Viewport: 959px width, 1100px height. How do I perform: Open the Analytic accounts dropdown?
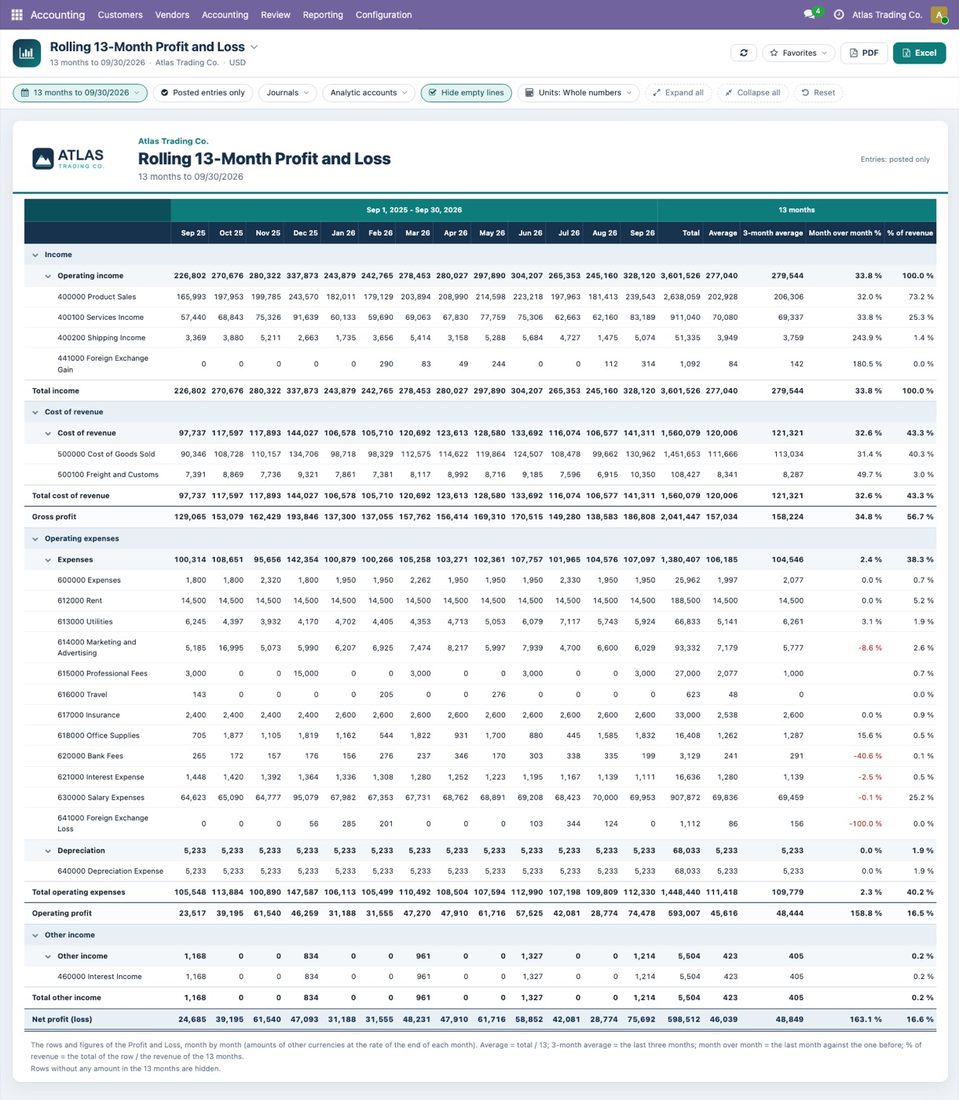click(368, 93)
